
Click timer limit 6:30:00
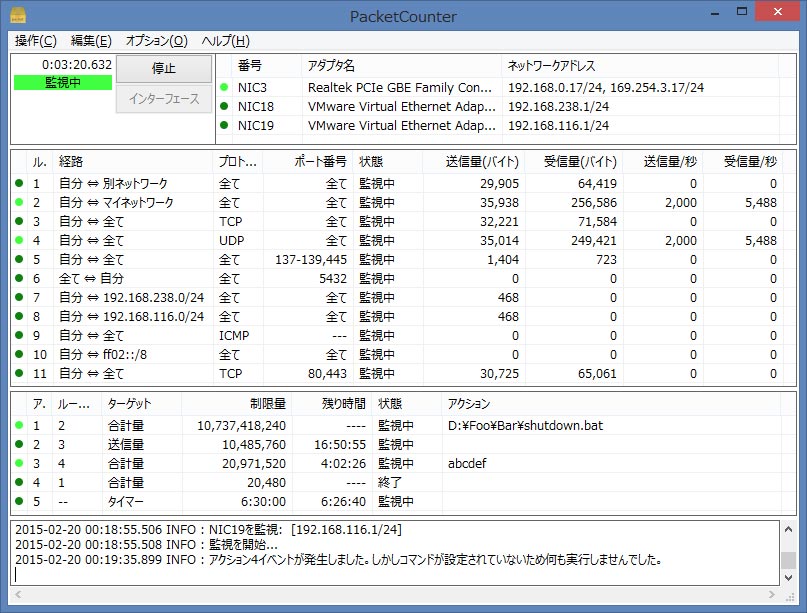(263, 502)
